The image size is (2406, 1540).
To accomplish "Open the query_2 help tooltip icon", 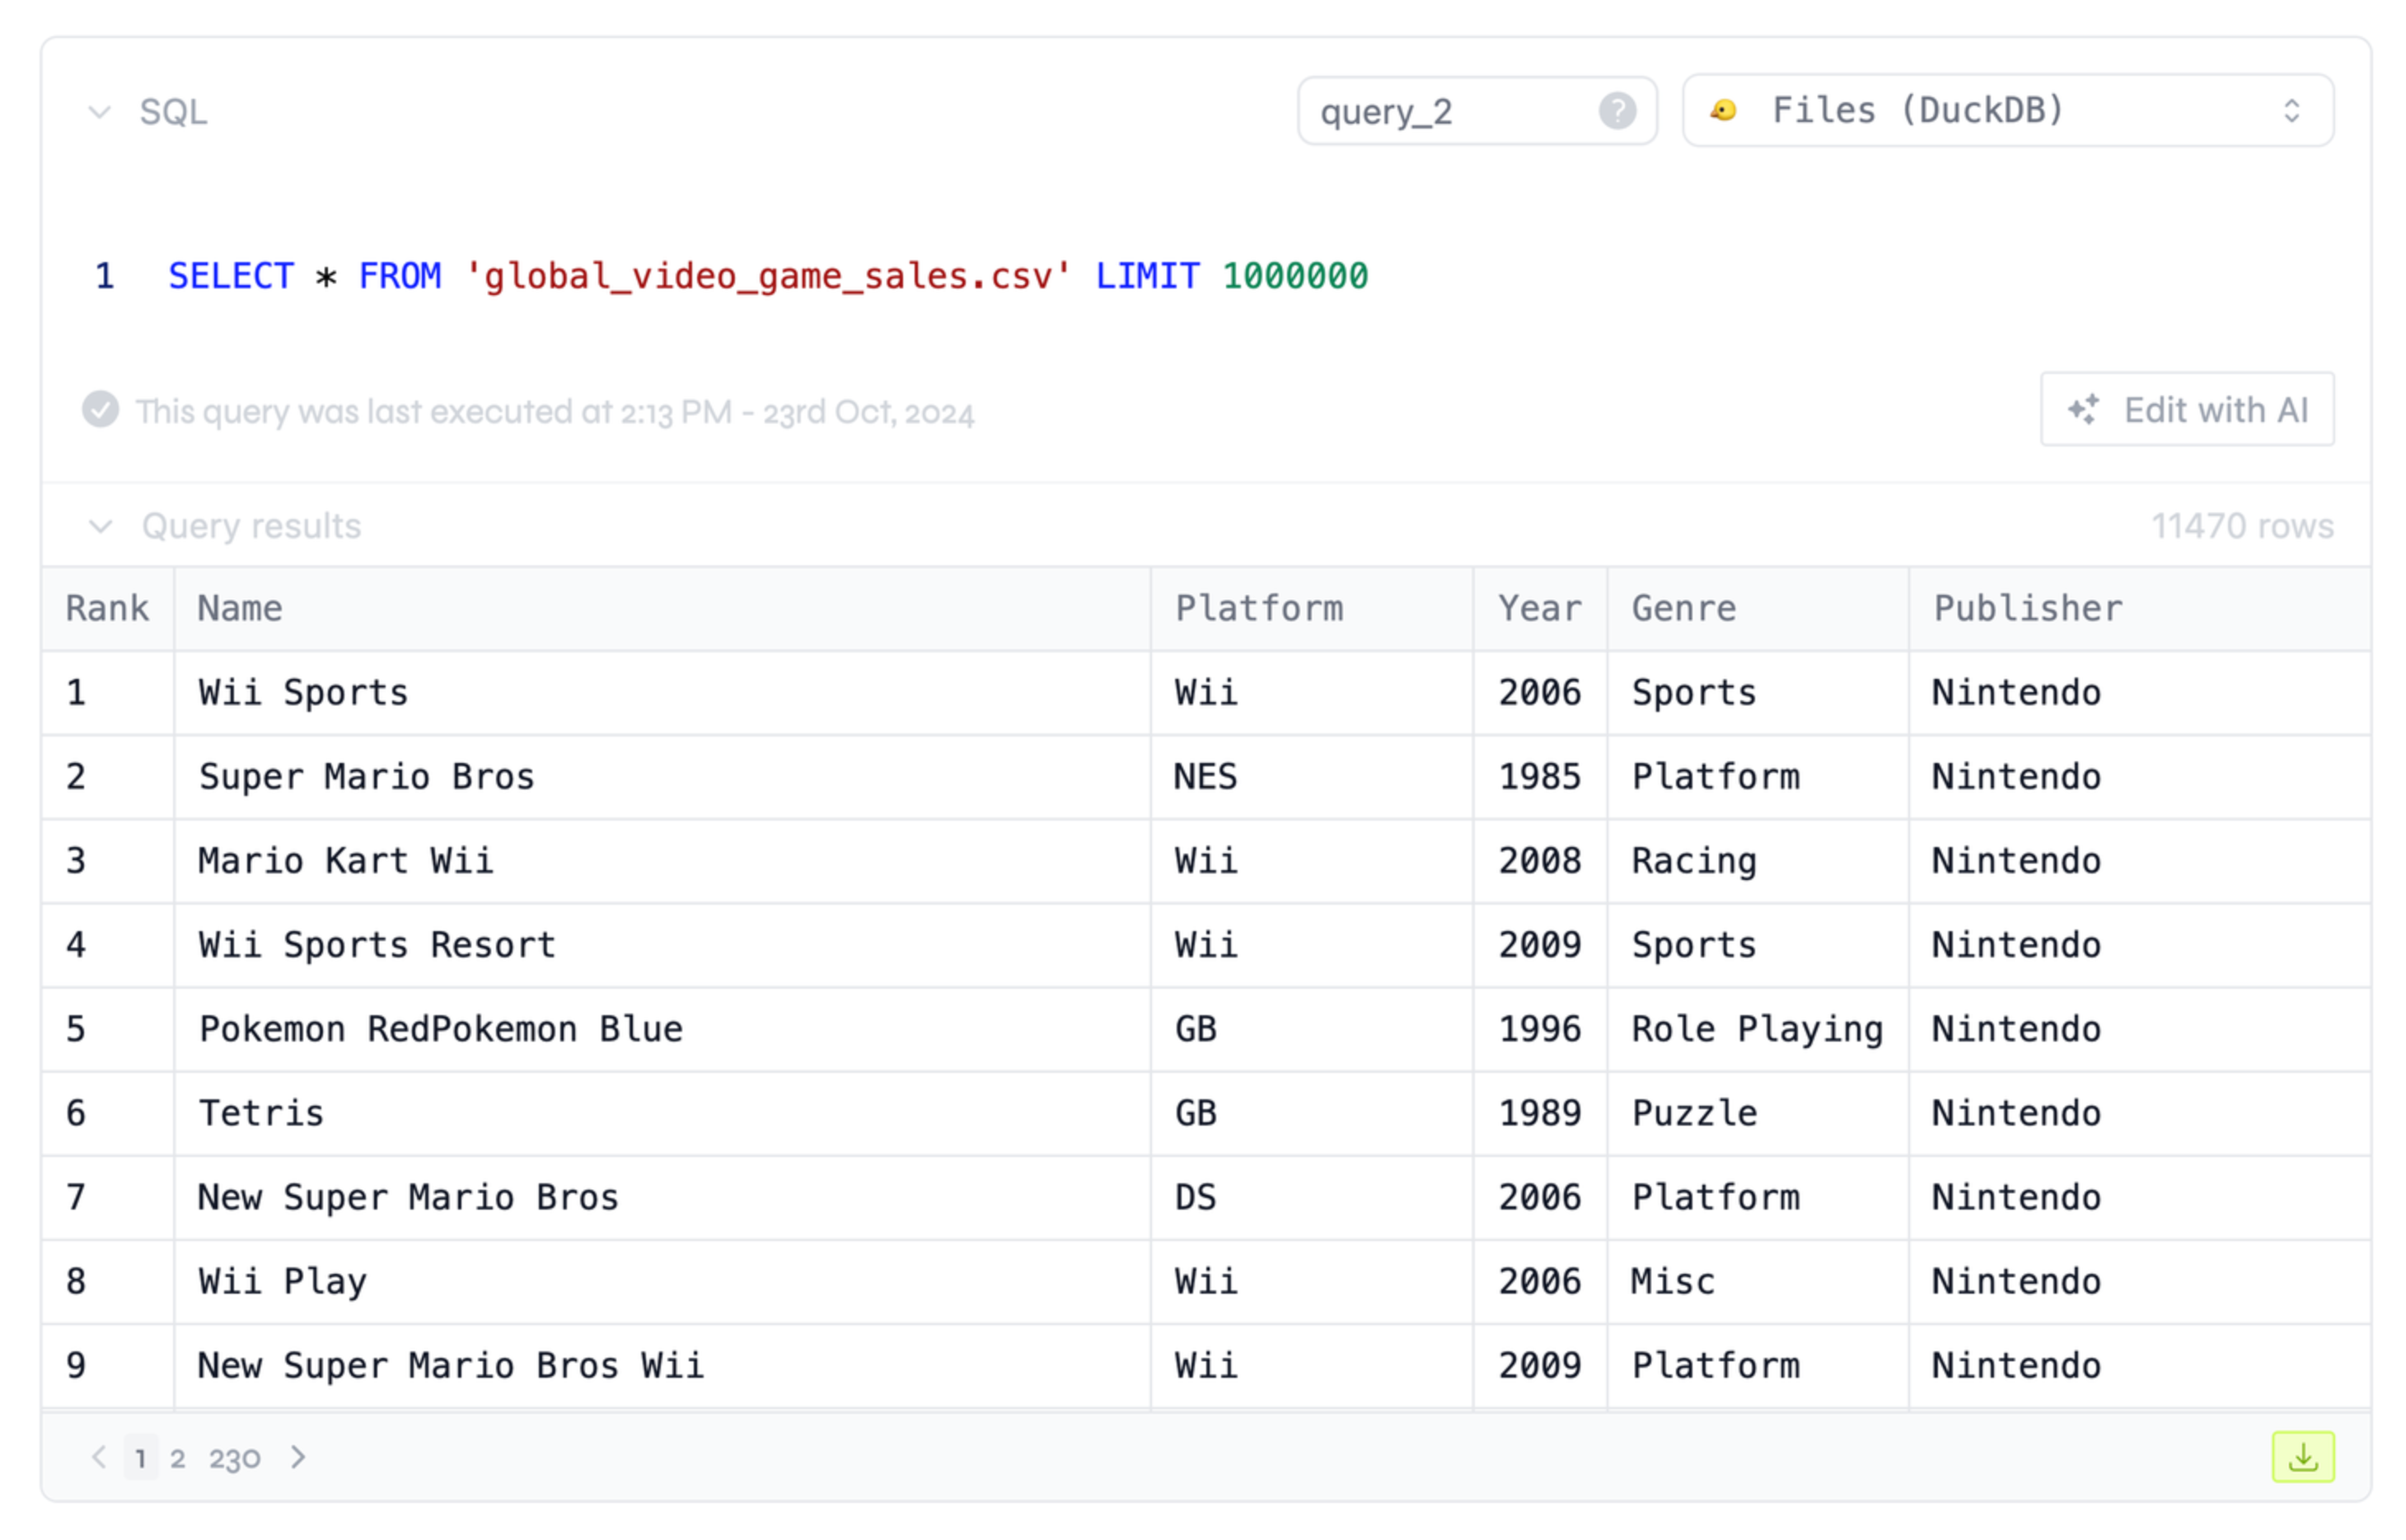I will 1617,110.
